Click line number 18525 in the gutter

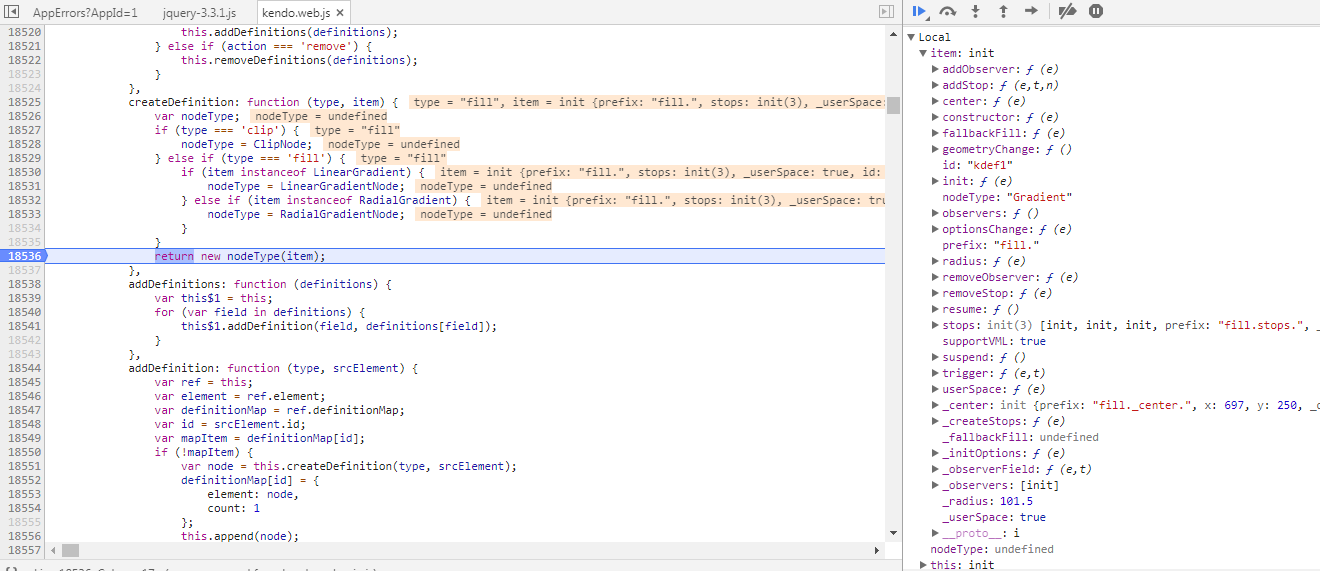[x=24, y=102]
